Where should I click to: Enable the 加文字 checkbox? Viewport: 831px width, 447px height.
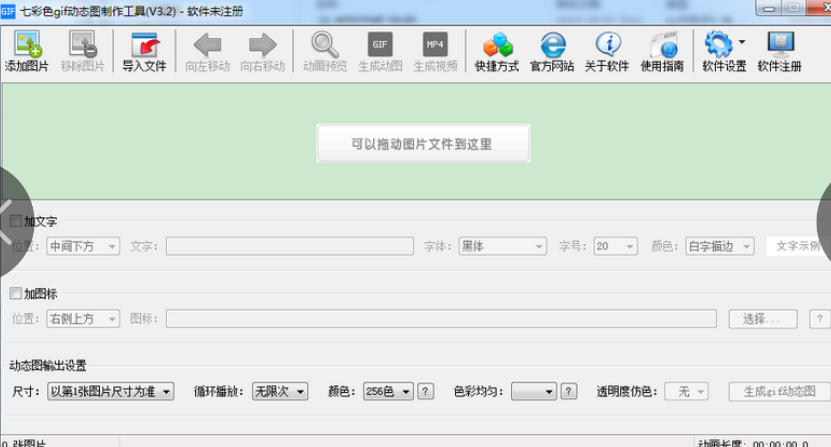click(x=16, y=221)
